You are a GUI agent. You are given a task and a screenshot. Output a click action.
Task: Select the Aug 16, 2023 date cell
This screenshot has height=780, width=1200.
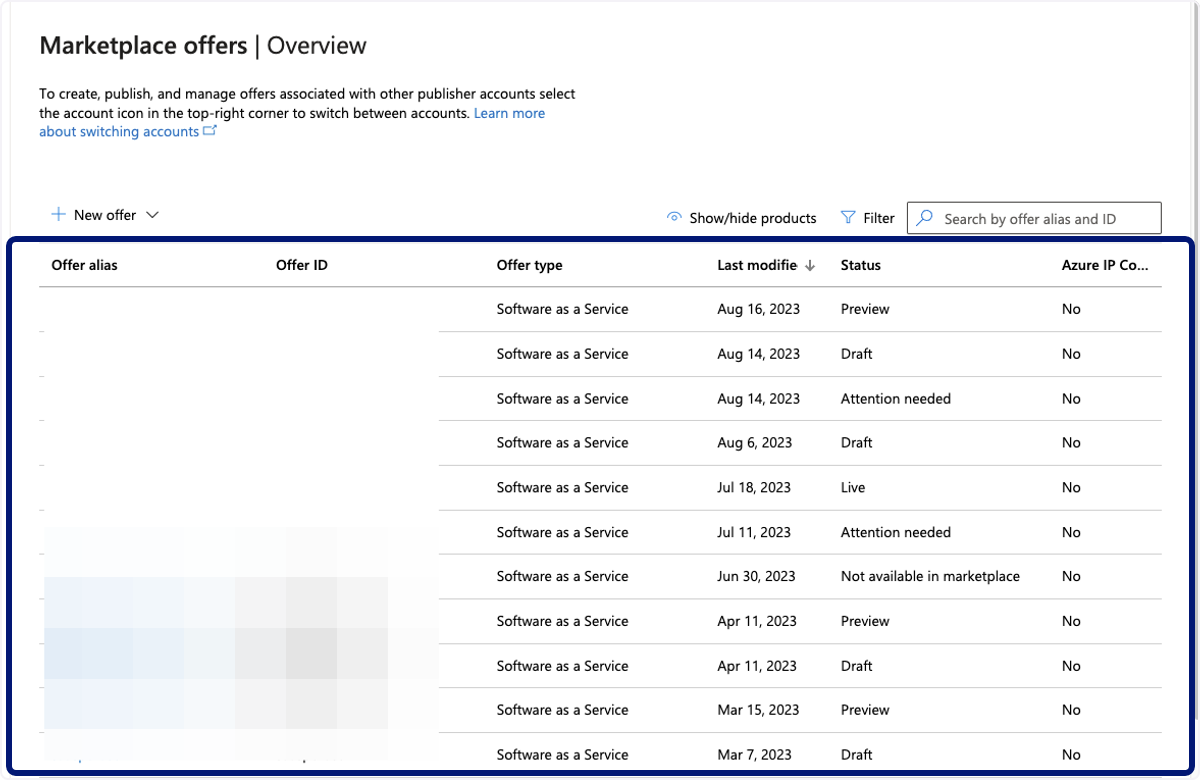759,309
